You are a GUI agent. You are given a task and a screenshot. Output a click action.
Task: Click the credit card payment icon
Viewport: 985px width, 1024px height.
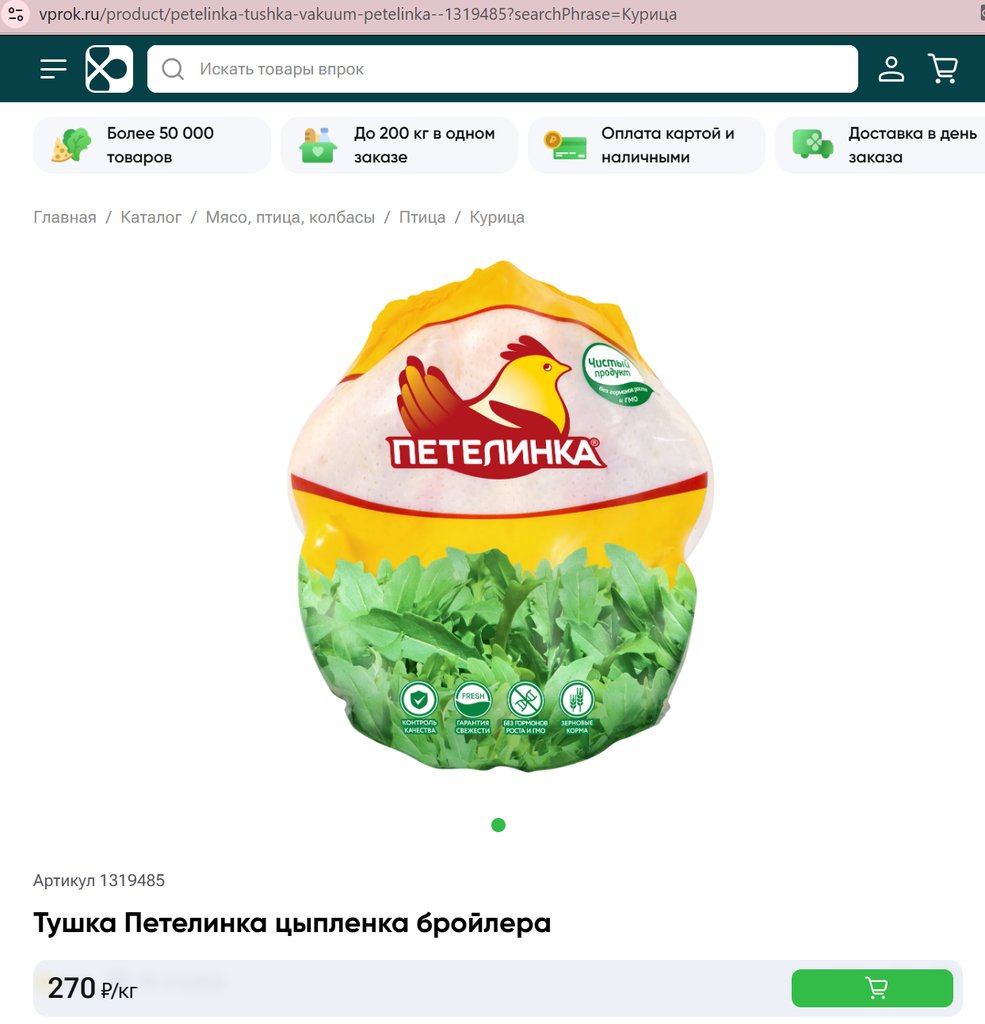point(565,145)
